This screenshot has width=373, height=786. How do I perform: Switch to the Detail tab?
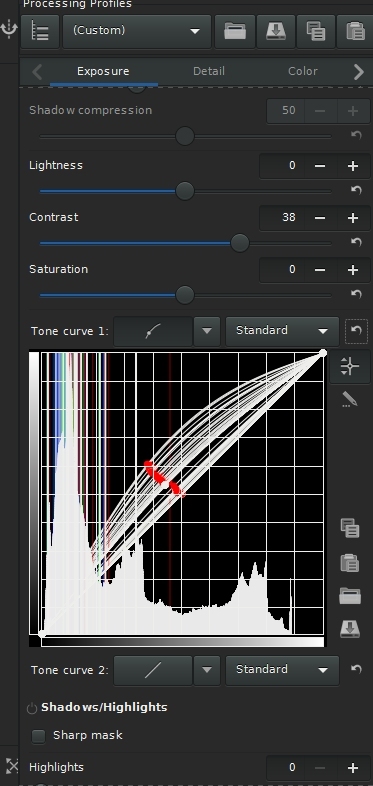click(x=209, y=71)
